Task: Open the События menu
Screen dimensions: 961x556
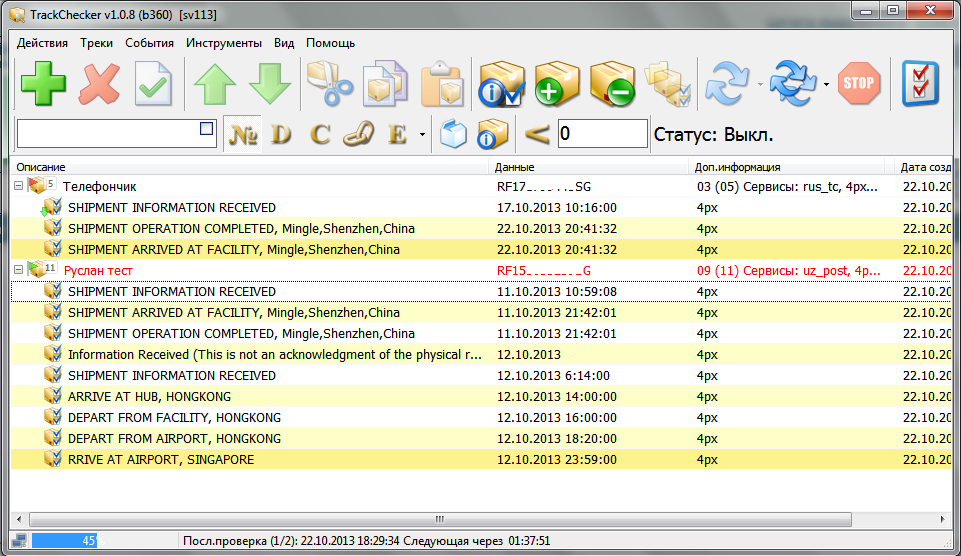Action: point(149,43)
